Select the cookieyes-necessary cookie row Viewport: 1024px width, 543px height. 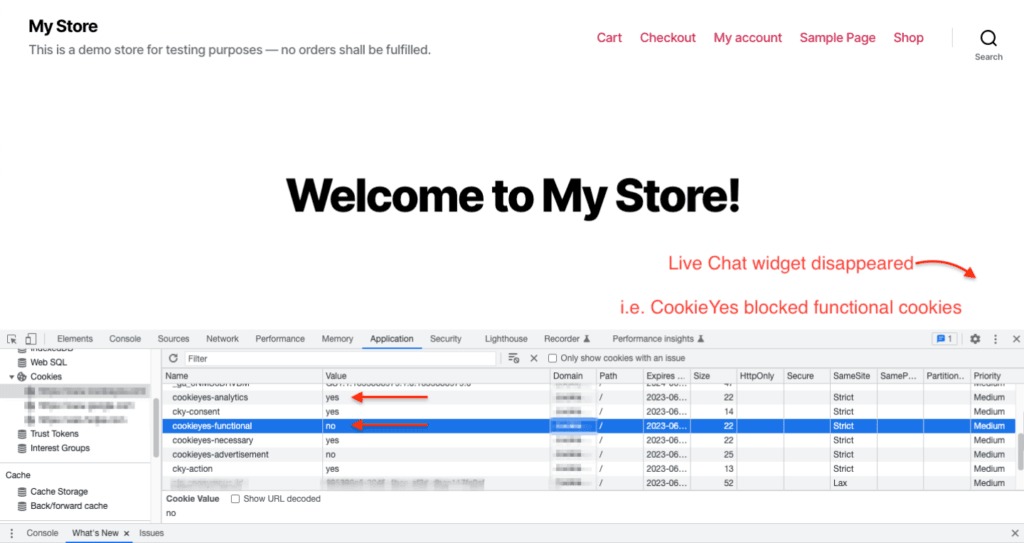pos(588,440)
